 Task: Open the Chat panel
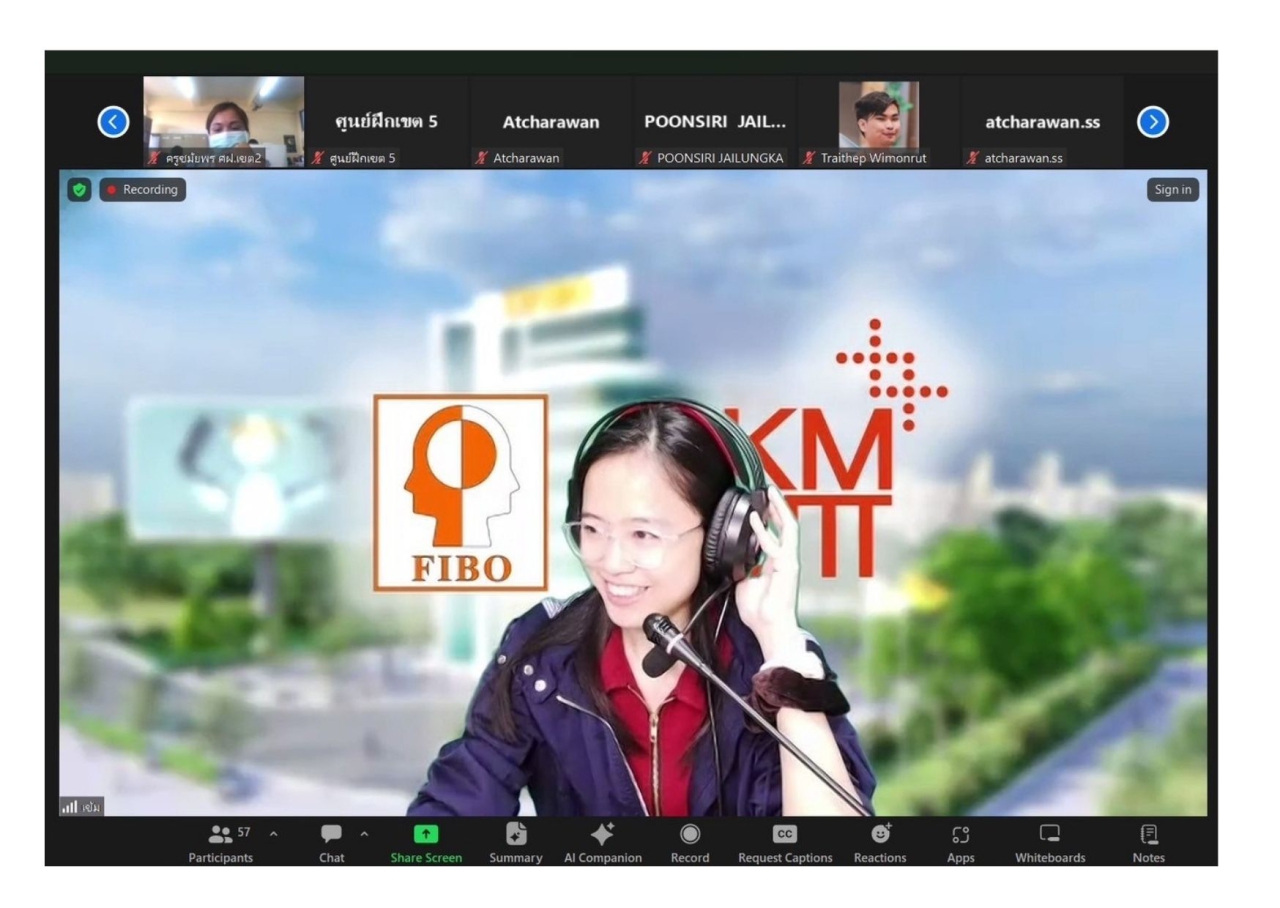tap(332, 844)
